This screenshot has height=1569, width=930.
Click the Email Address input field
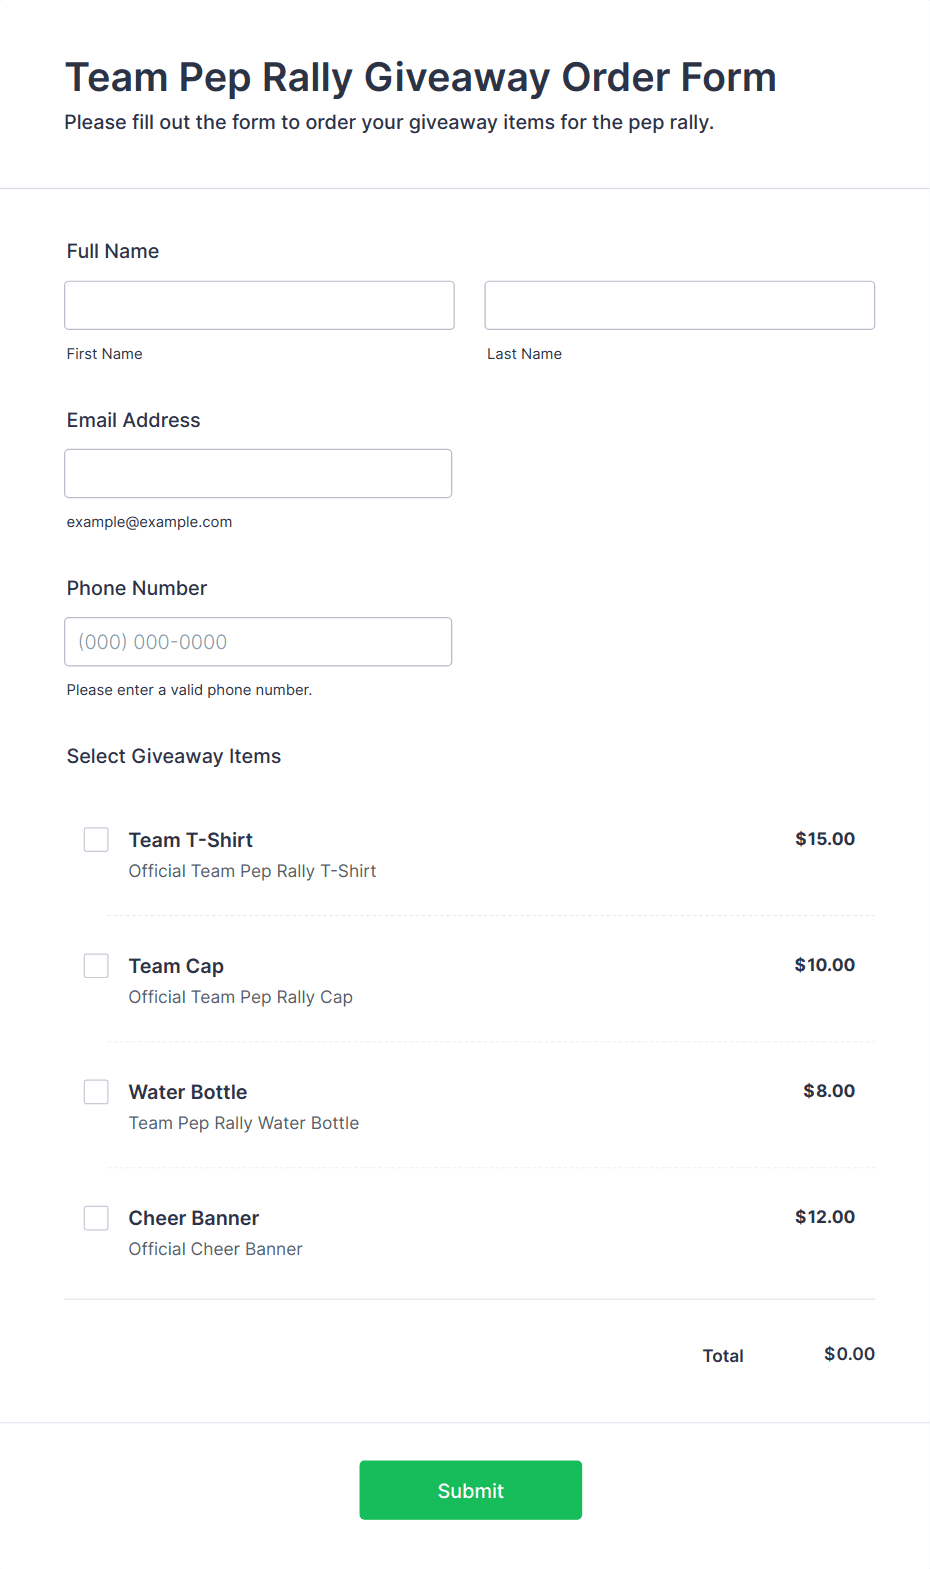tap(258, 473)
